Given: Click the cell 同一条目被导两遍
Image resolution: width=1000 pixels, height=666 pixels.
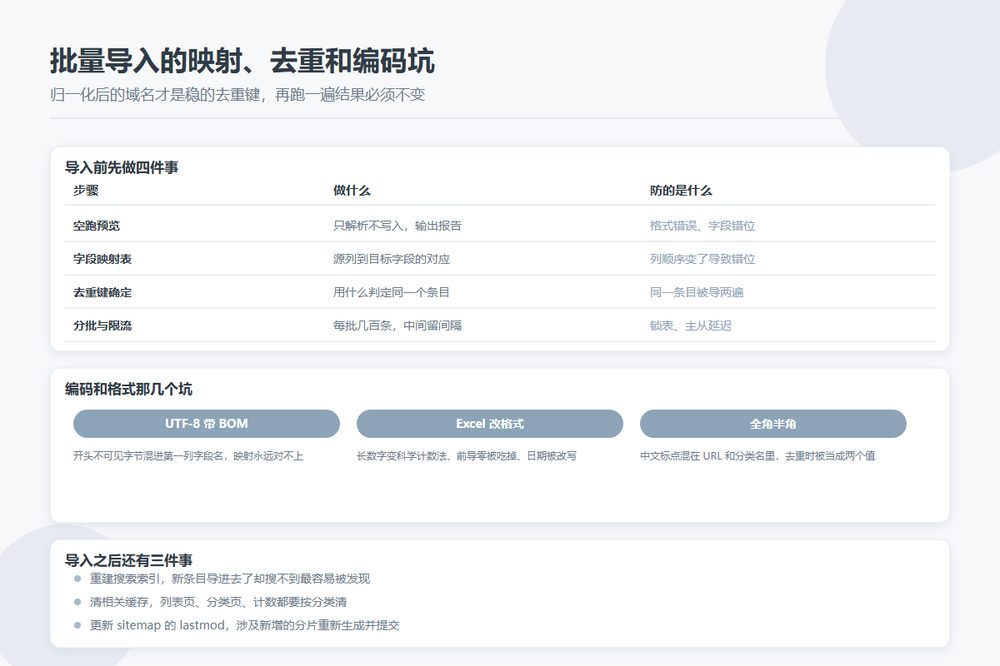Looking at the screenshot, I should [696, 292].
